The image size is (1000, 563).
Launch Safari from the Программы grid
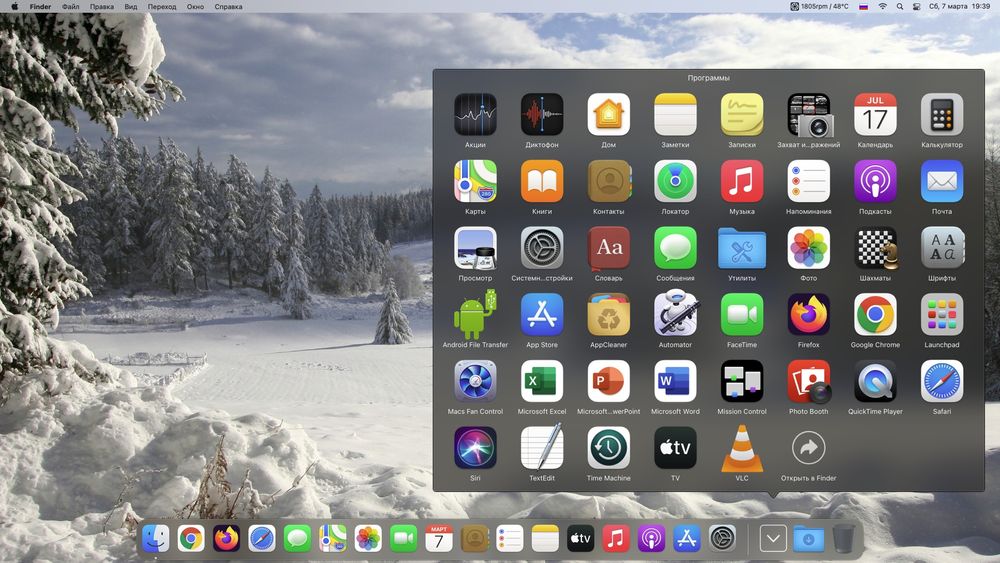coord(941,381)
